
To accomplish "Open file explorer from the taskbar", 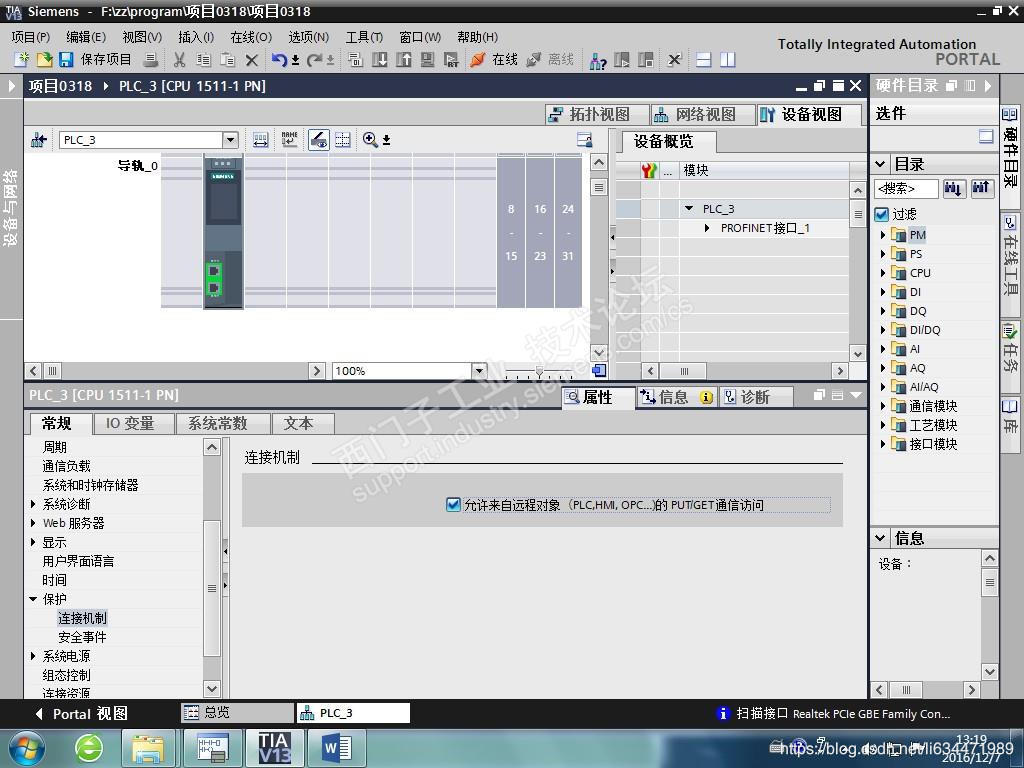I will tap(148, 748).
